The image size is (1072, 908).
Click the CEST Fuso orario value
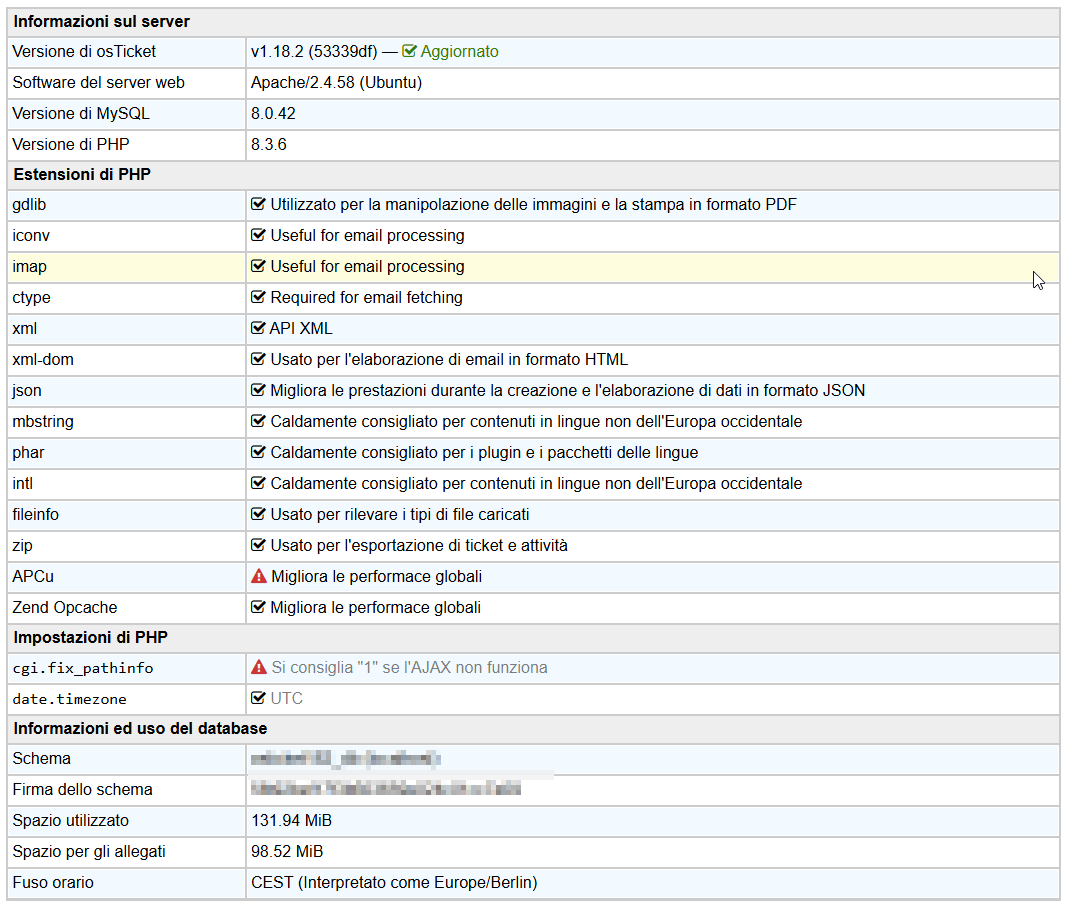tap(393, 883)
